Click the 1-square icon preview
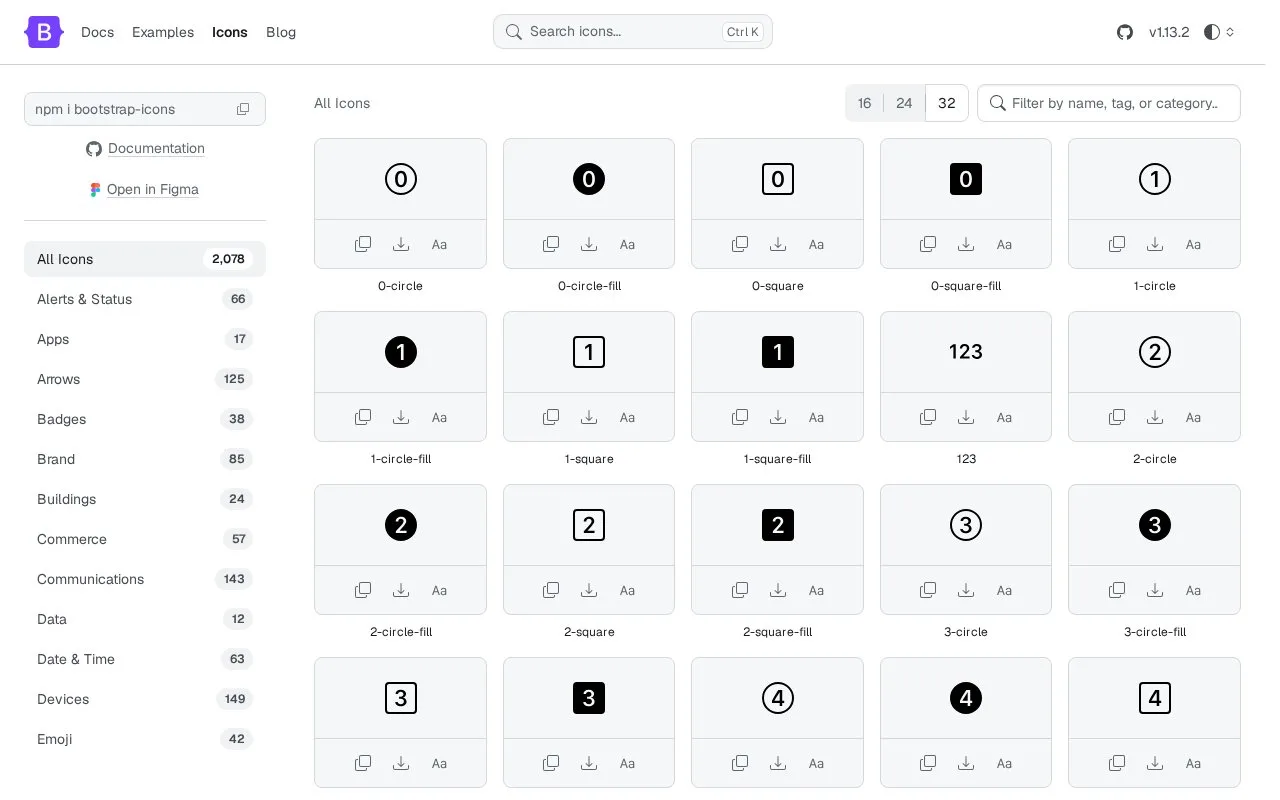1280x800 pixels. click(589, 352)
